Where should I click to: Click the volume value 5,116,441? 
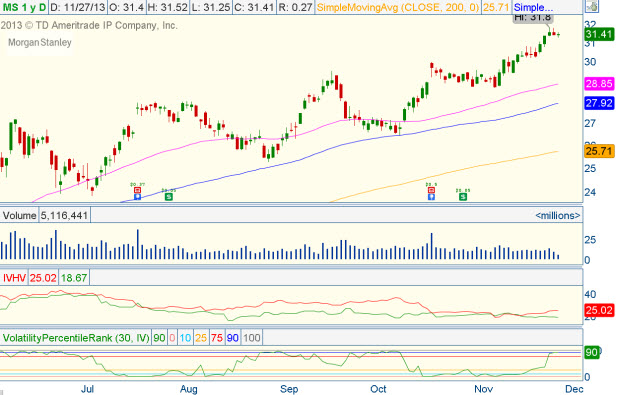click(64, 216)
